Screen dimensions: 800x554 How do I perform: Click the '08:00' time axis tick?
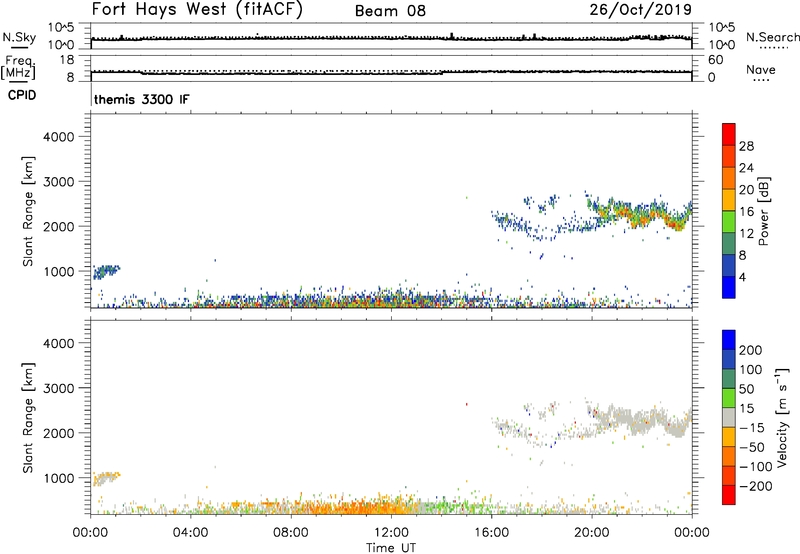click(291, 533)
